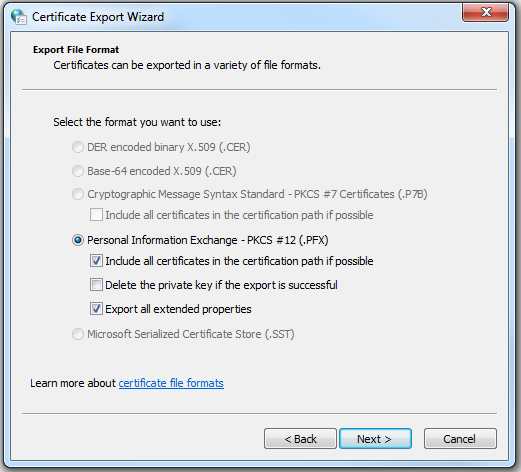Enable Delete the private key checkbox

coord(96,285)
